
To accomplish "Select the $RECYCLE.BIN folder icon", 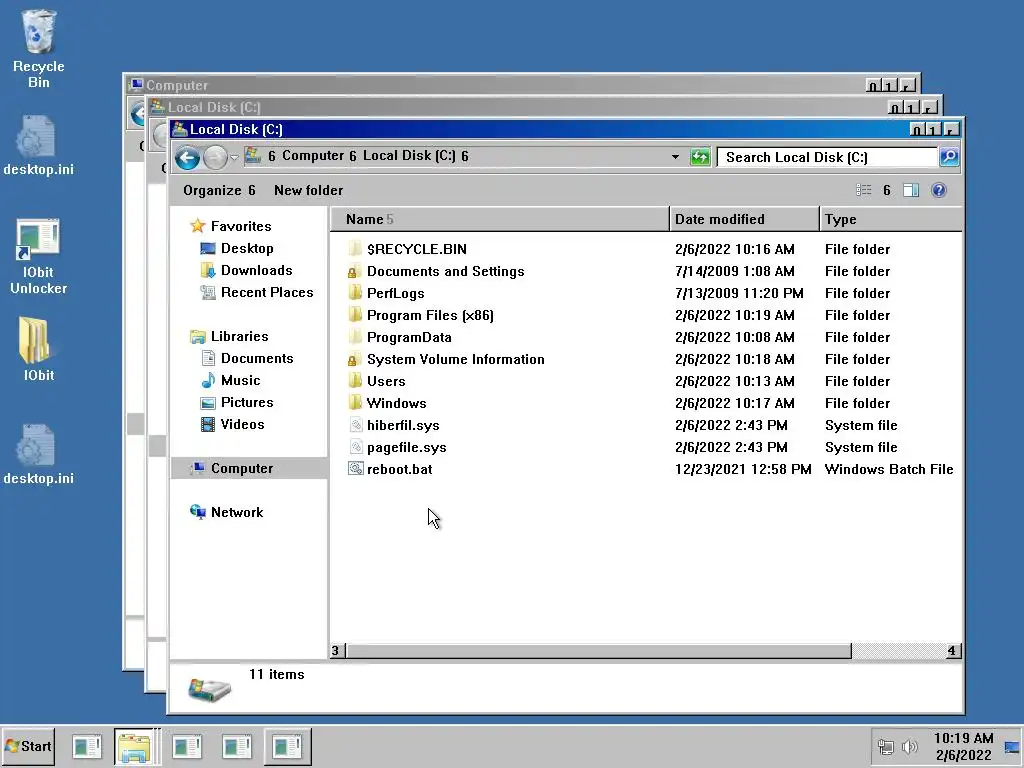I will [x=355, y=249].
